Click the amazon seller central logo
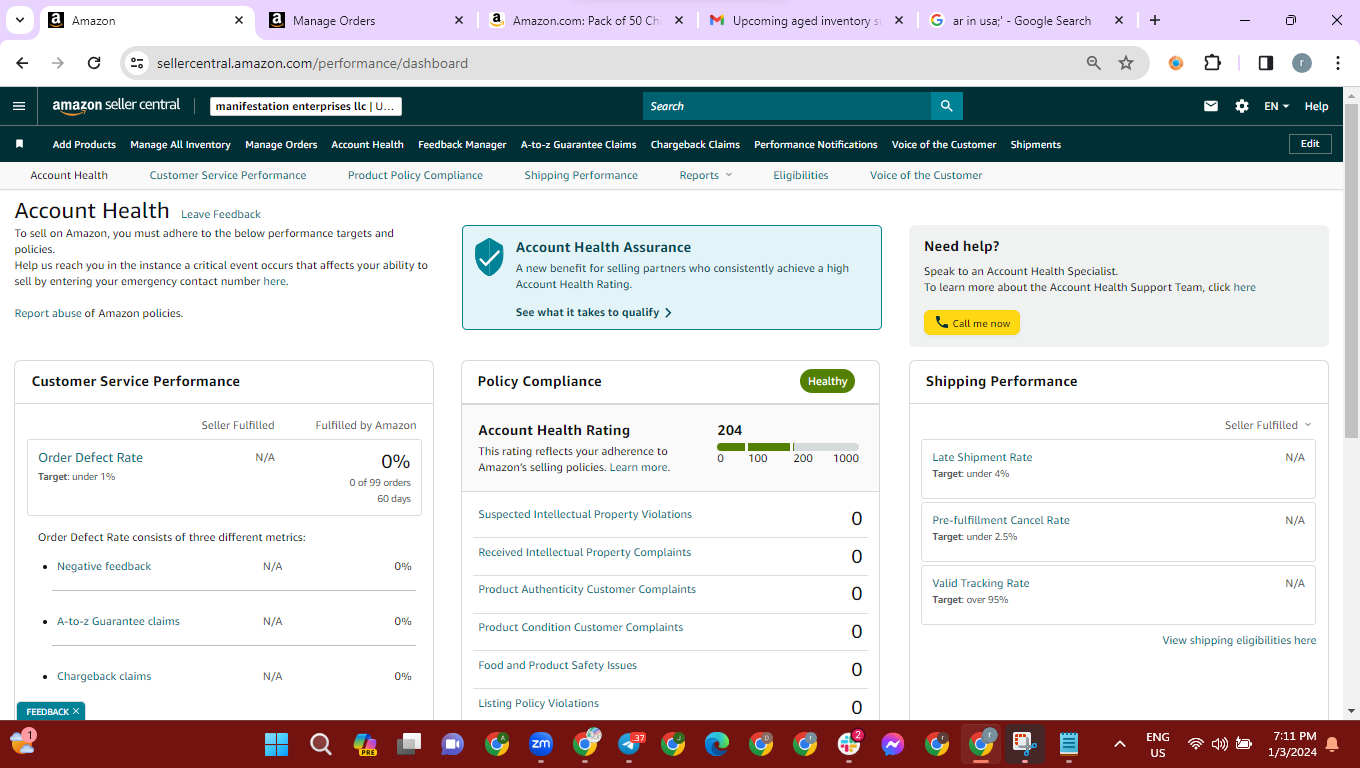This screenshot has height=768, width=1360. point(116,105)
